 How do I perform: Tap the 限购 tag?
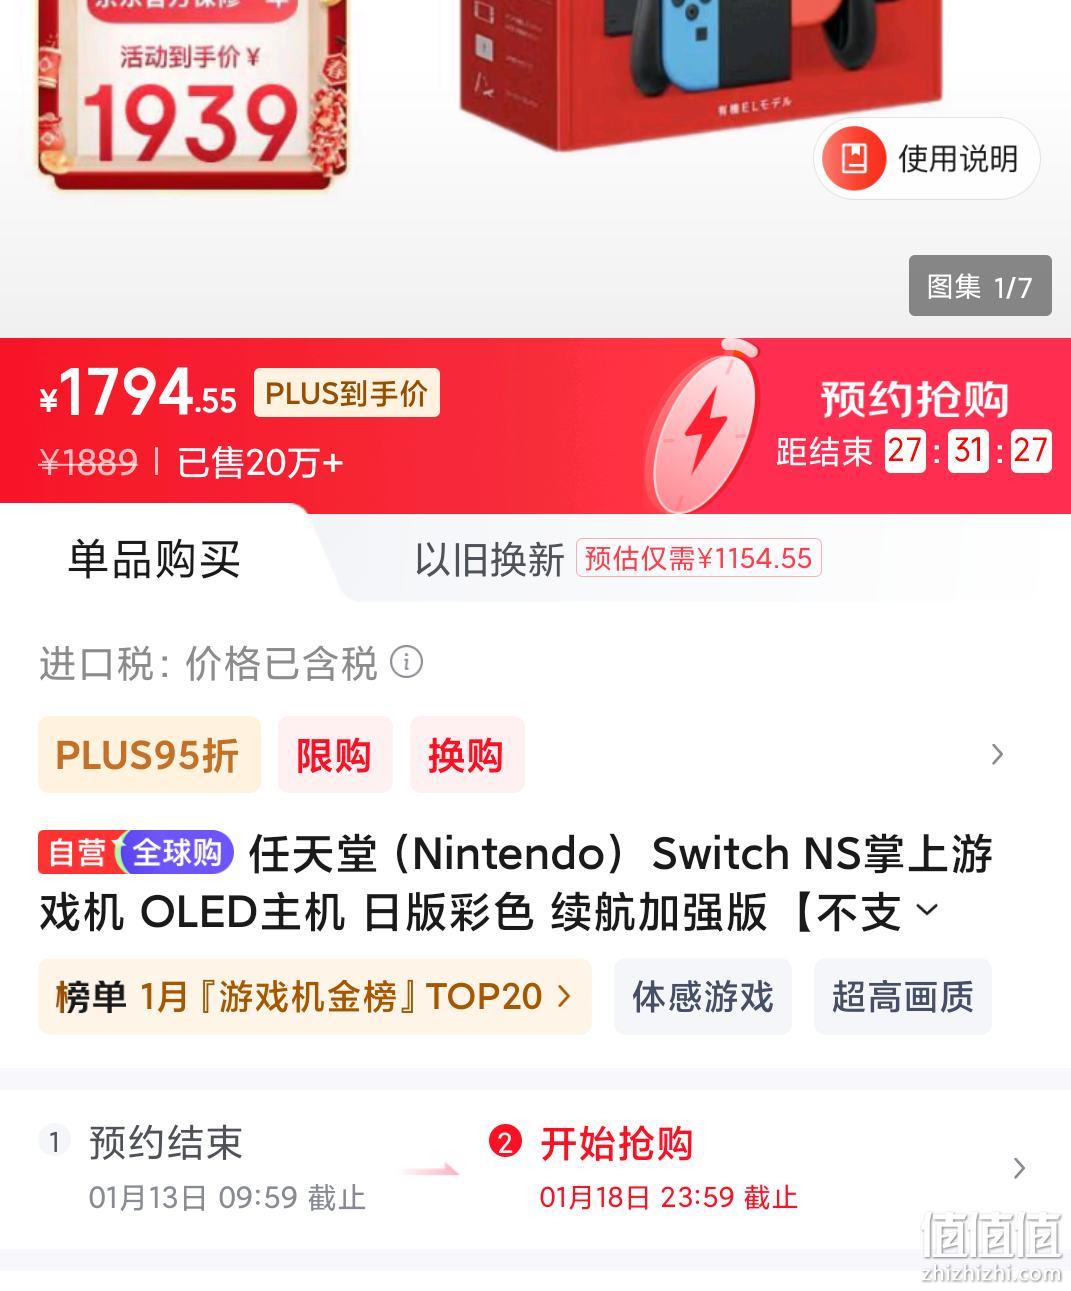(x=335, y=755)
